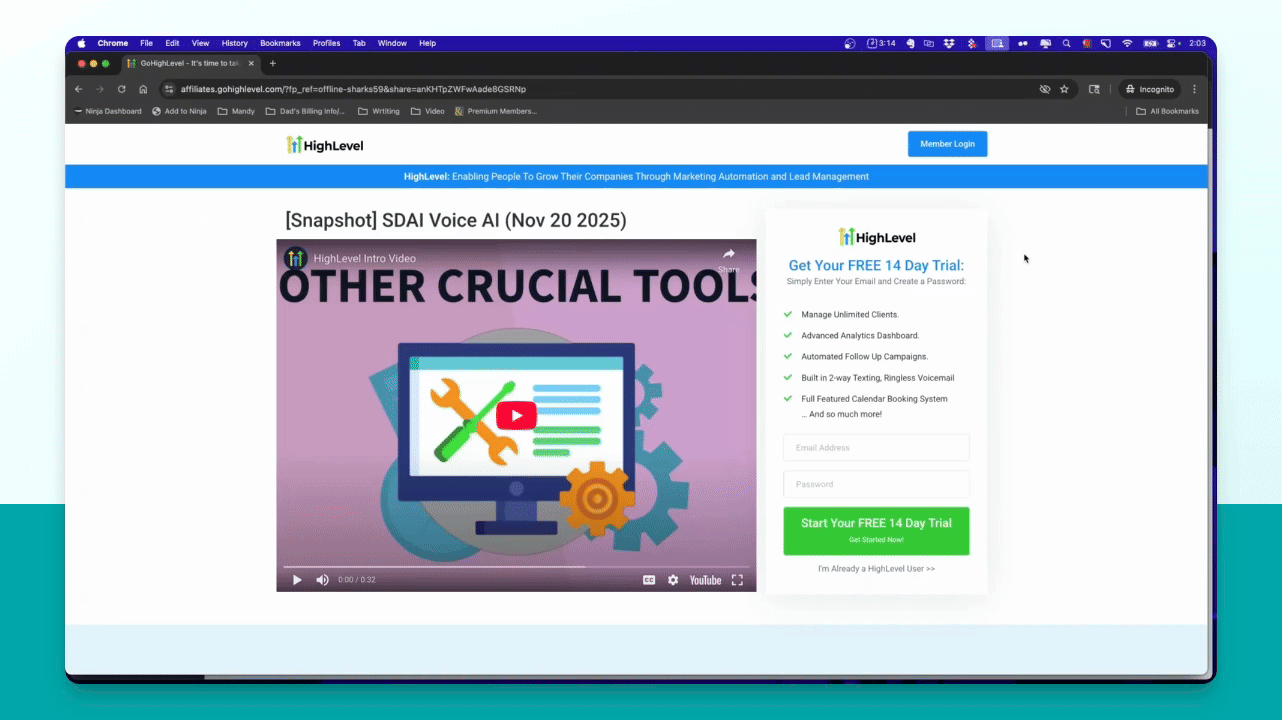Mute the video with the speaker icon
This screenshot has width=1282, height=720.
pos(322,580)
